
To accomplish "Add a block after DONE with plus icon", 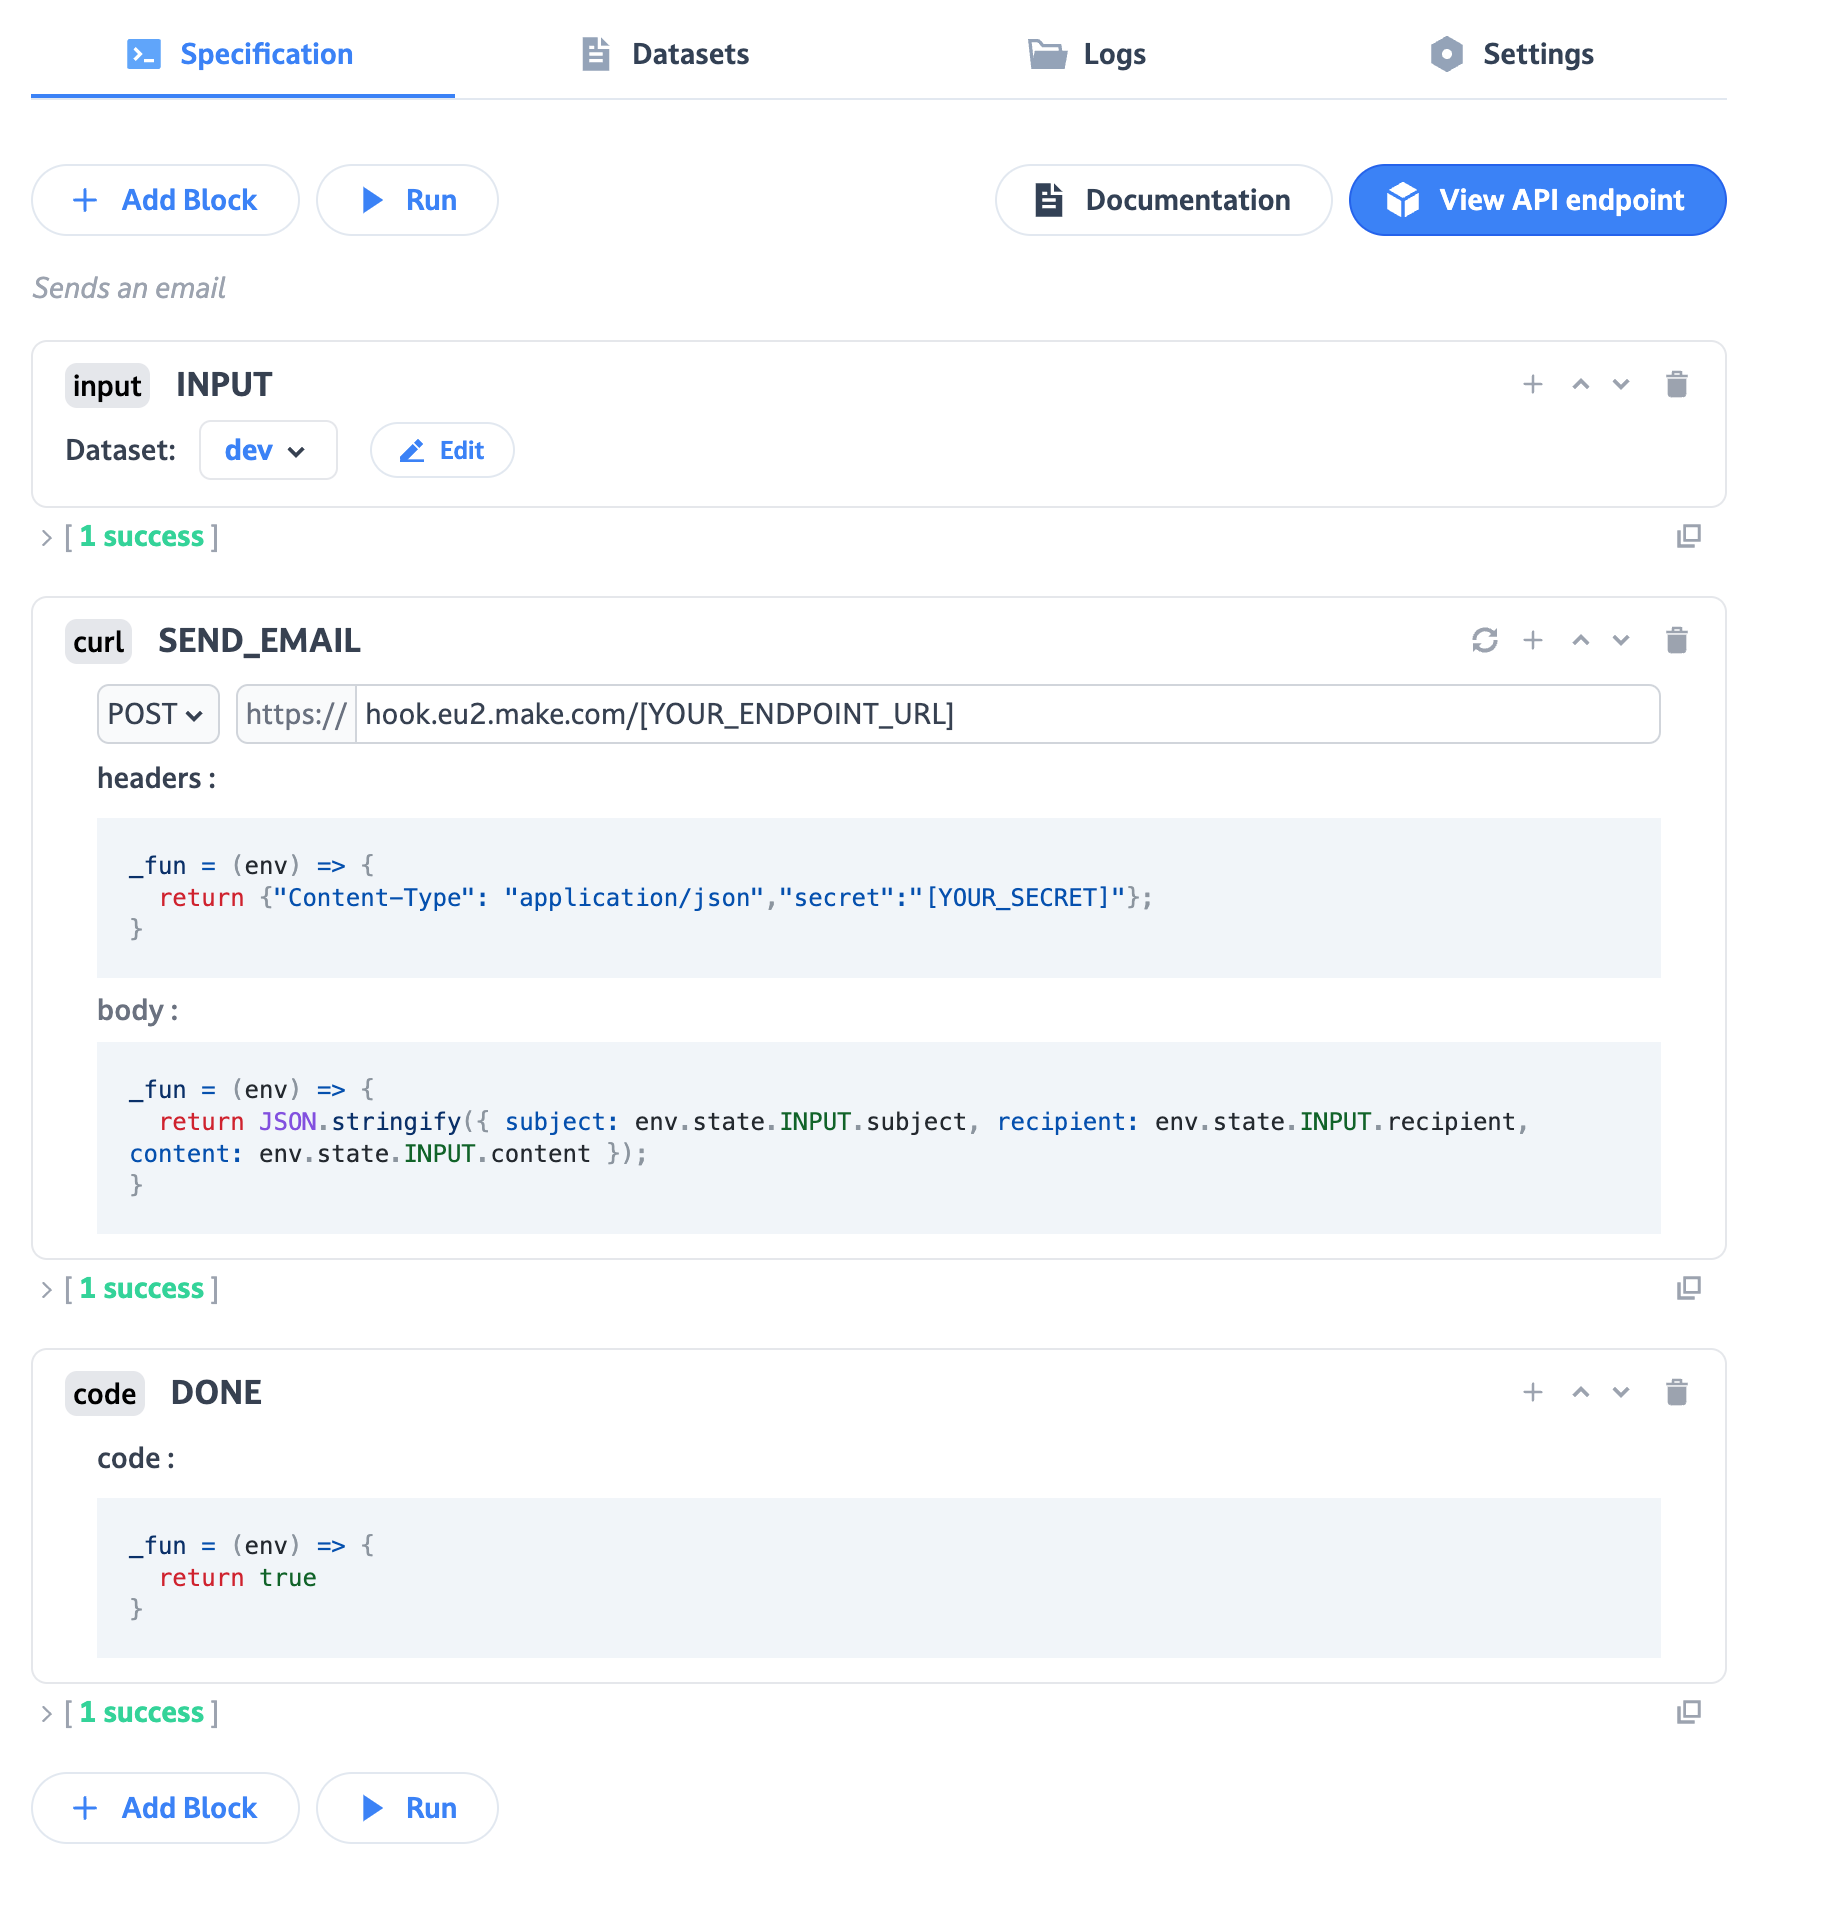I will (1533, 1392).
